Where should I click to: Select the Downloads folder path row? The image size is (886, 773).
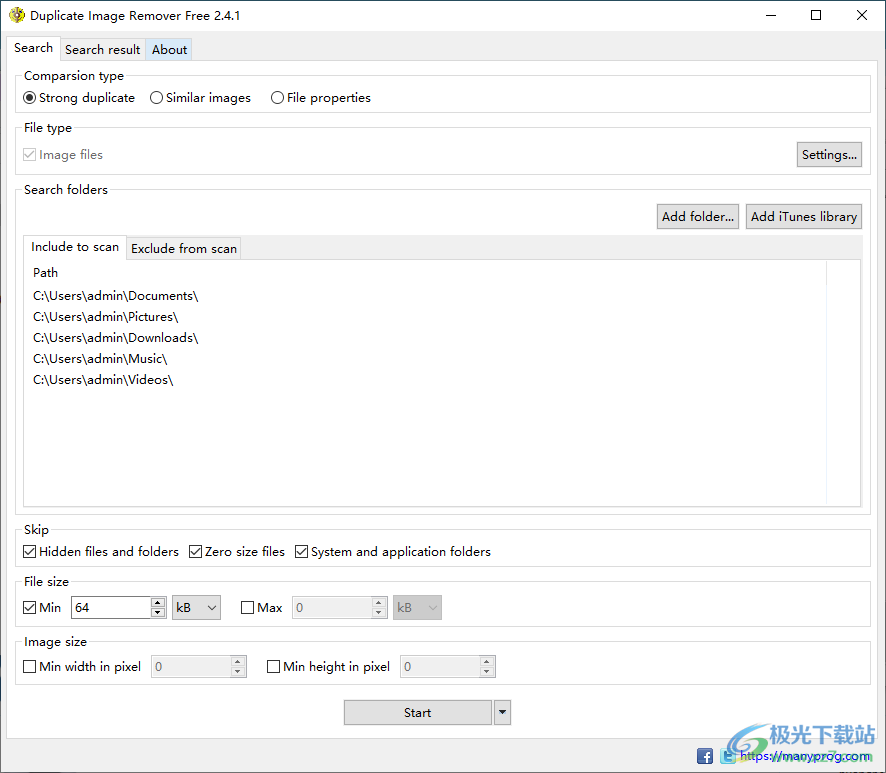pyautogui.click(x=115, y=337)
